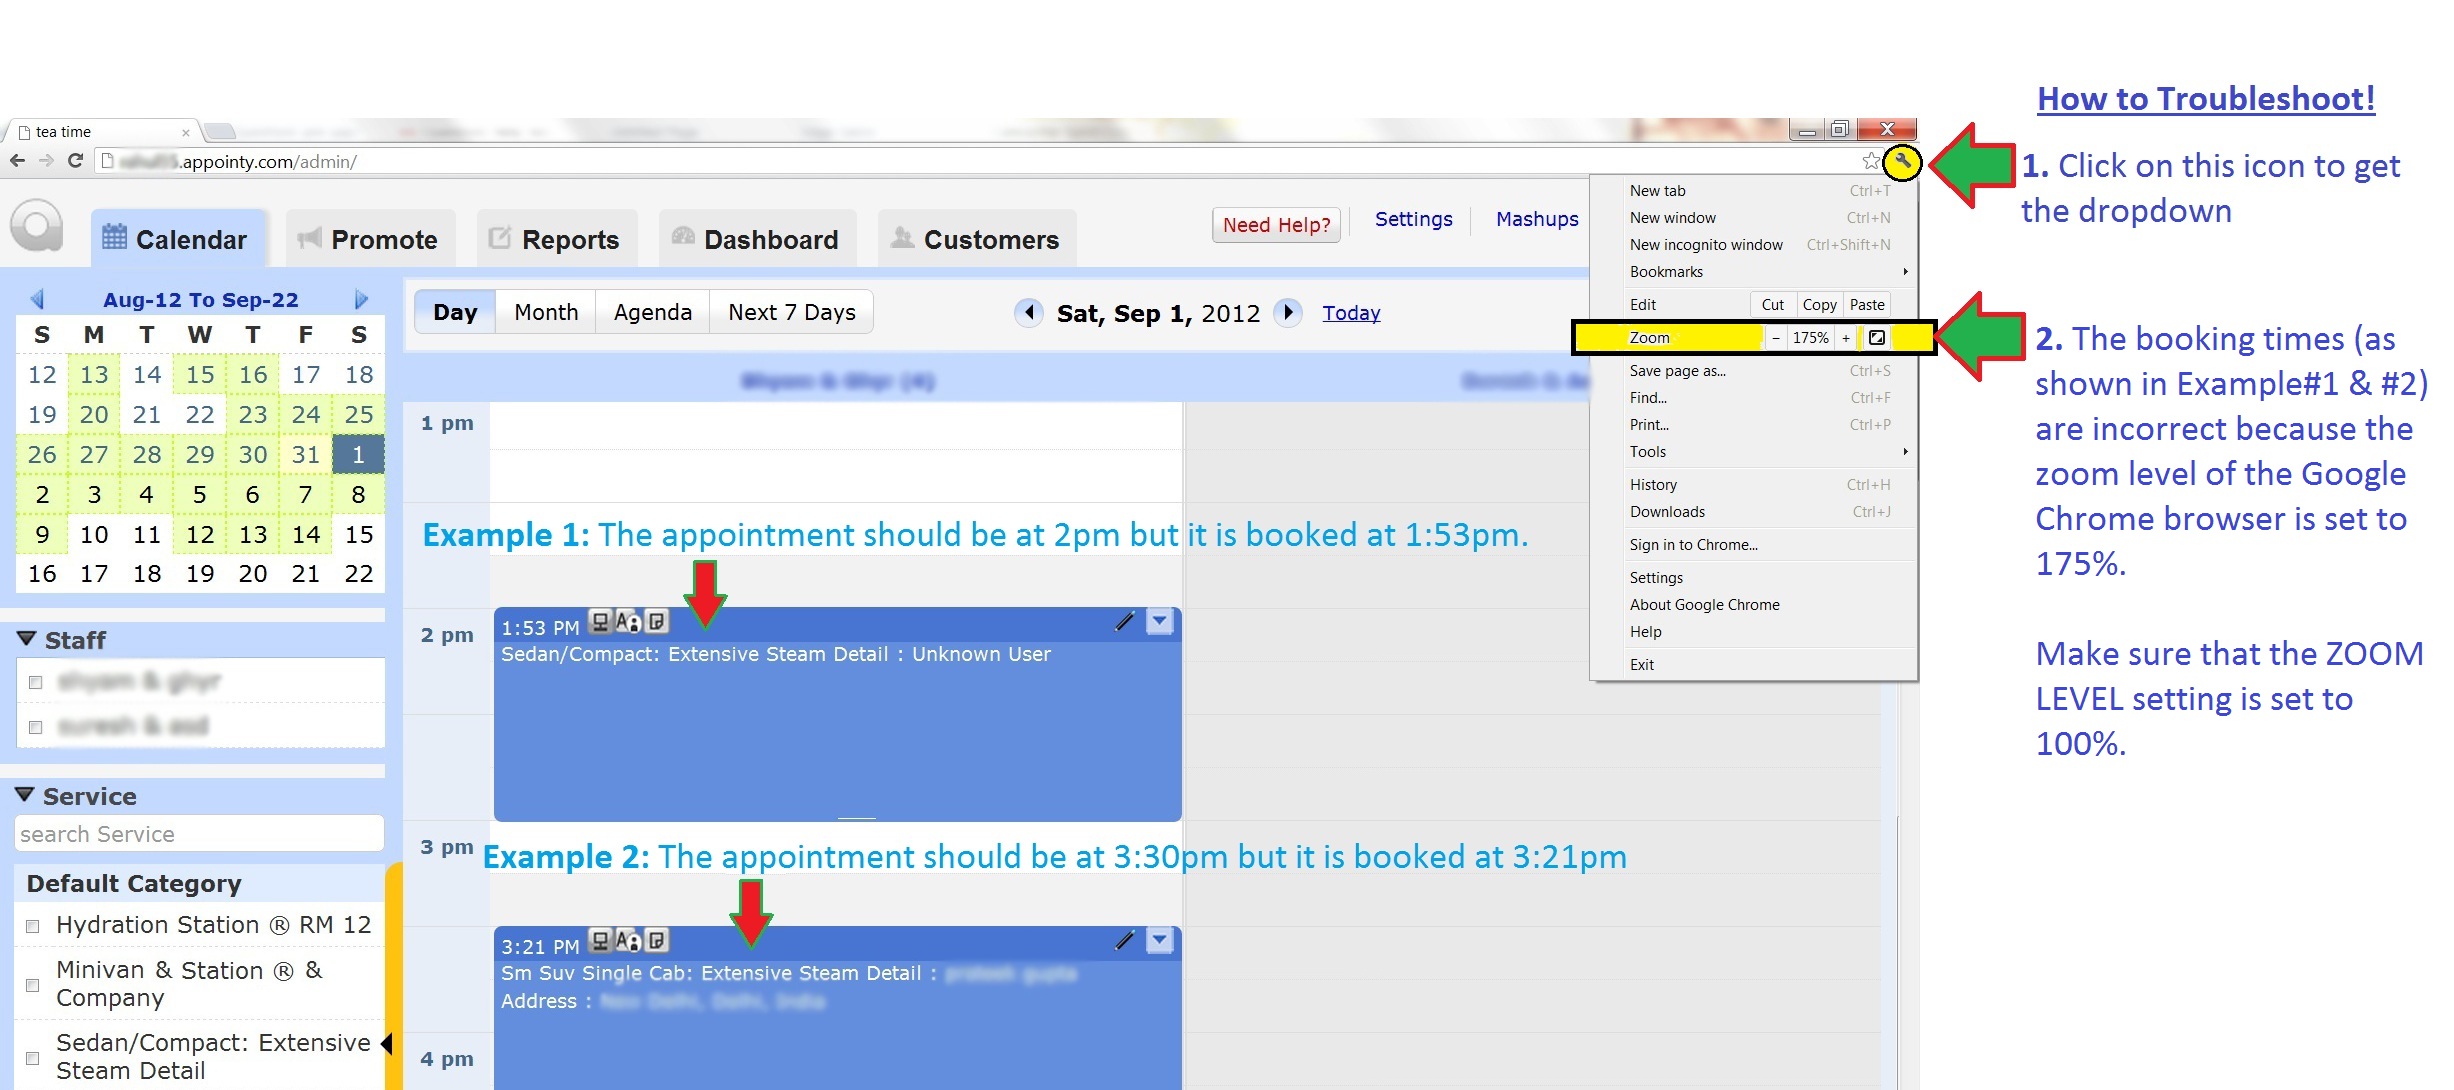
Task: Click the fullscreen icon in Zoom row
Action: coord(1877,338)
